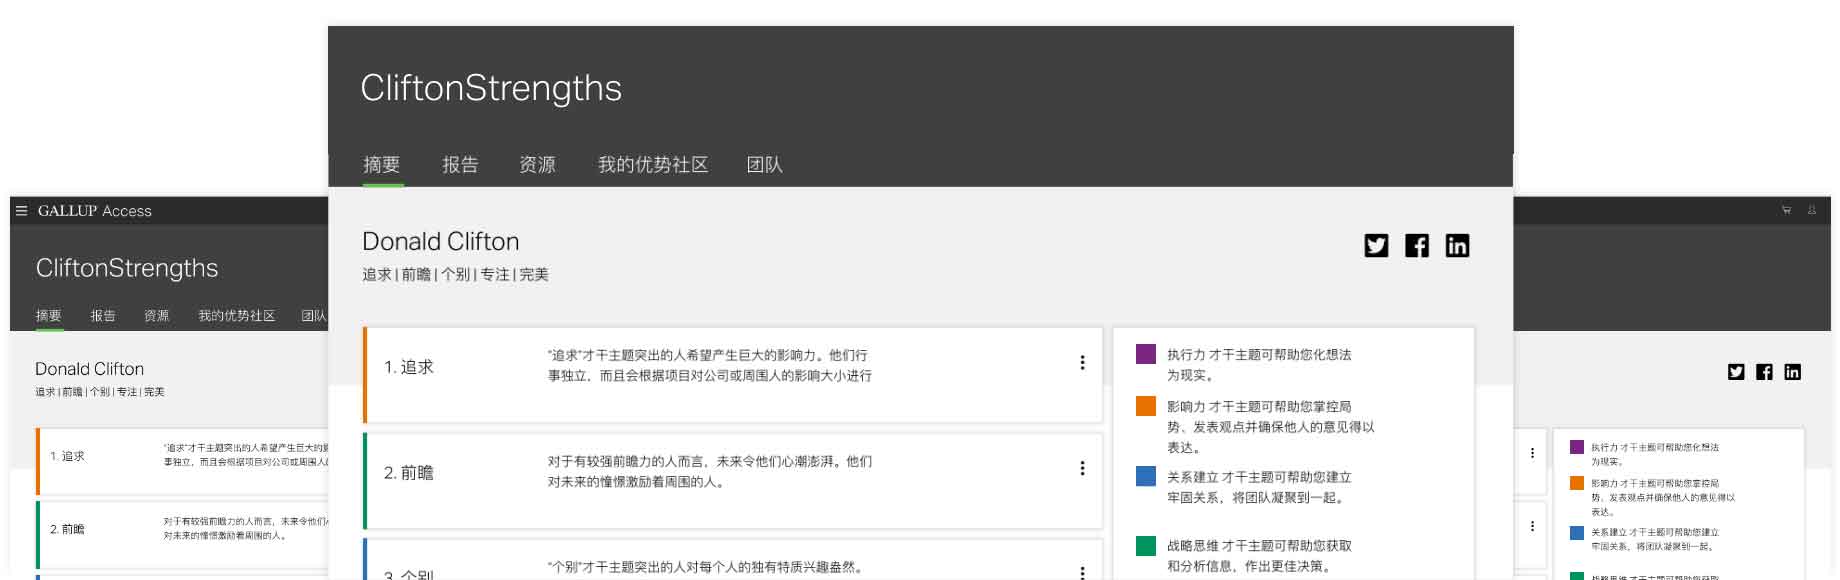The width and height of the screenshot is (1840, 580).
Task: Click the small LinkedIn icon in the background page
Action: tap(1792, 372)
